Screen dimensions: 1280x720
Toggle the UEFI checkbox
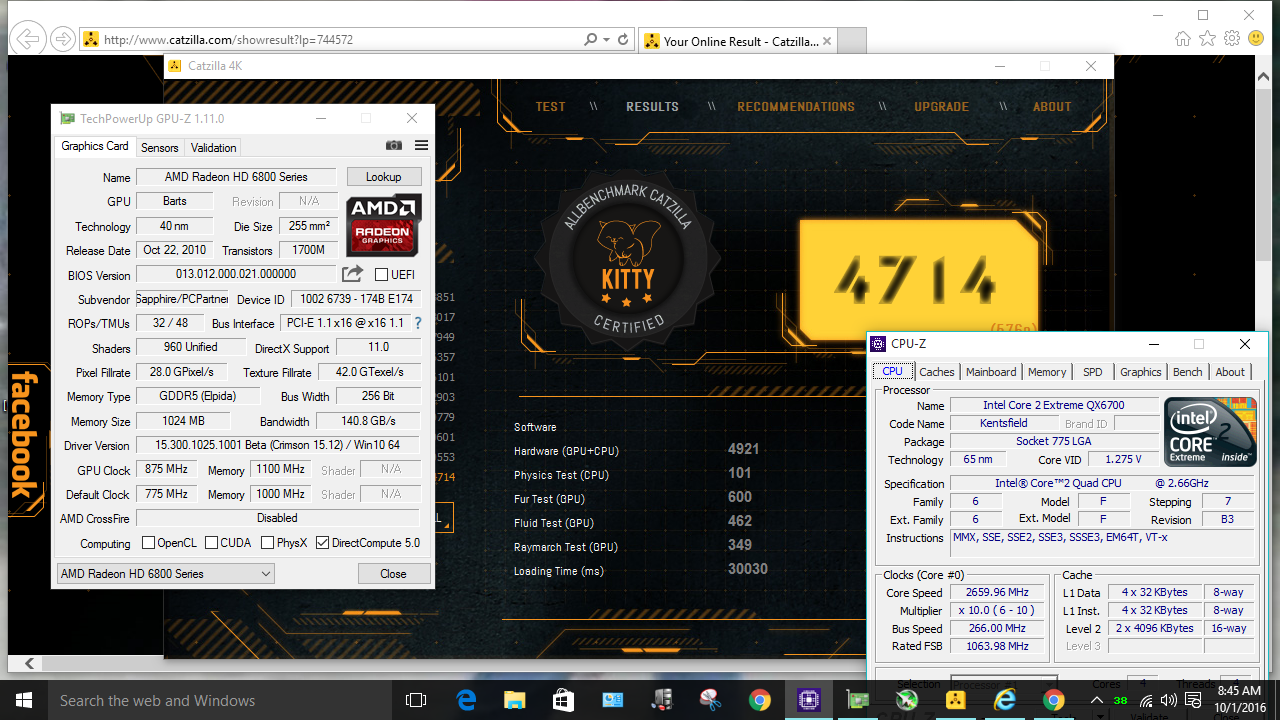point(382,275)
